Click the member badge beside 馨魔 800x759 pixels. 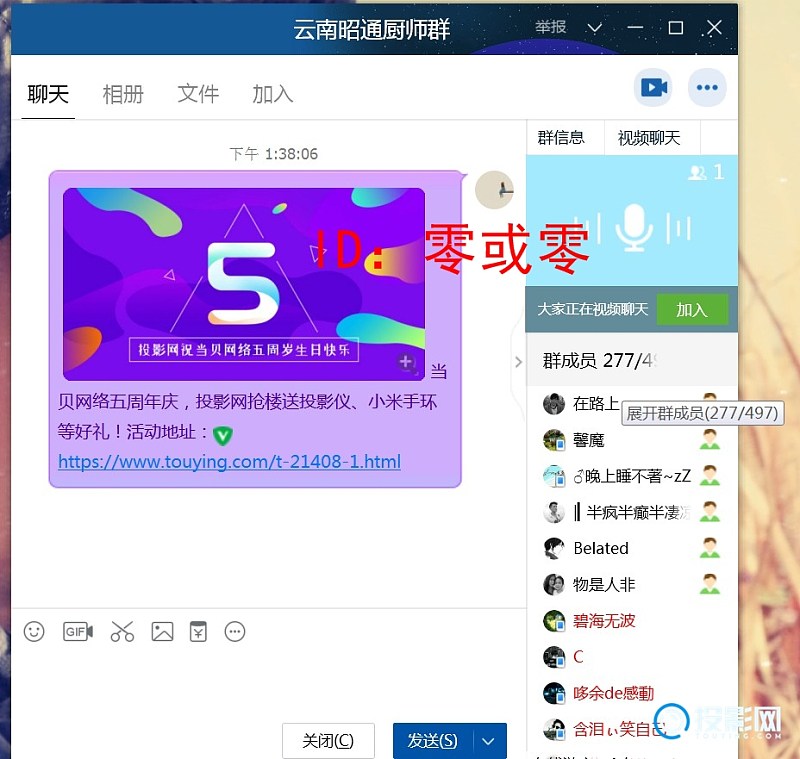[710, 439]
